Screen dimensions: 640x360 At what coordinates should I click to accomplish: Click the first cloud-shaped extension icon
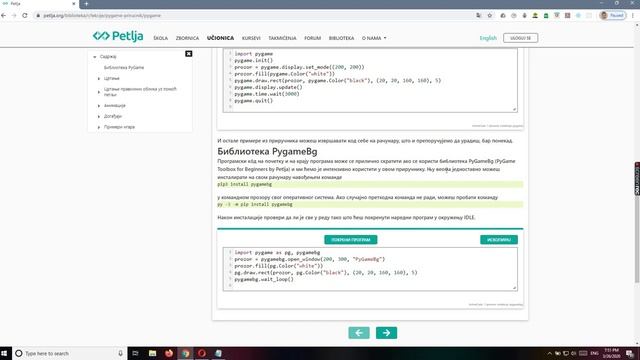[x=503, y=16]
